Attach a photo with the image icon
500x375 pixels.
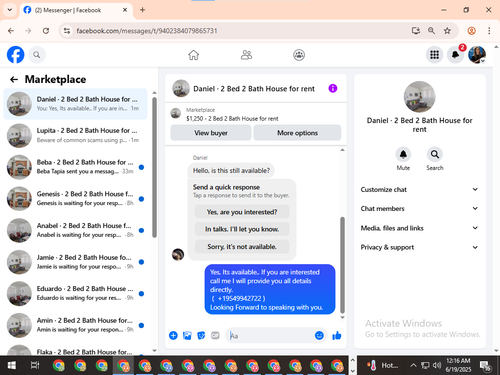pos(187,335)
